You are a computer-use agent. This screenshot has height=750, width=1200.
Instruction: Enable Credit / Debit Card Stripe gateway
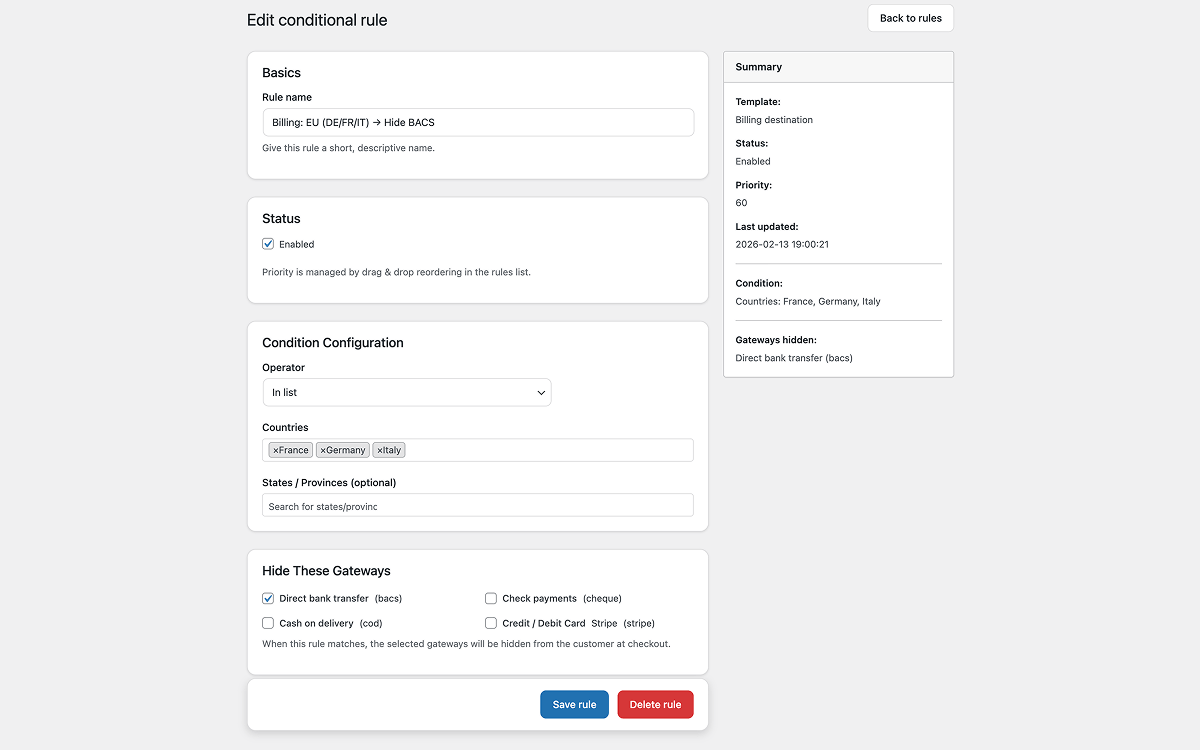pos(491,622)
